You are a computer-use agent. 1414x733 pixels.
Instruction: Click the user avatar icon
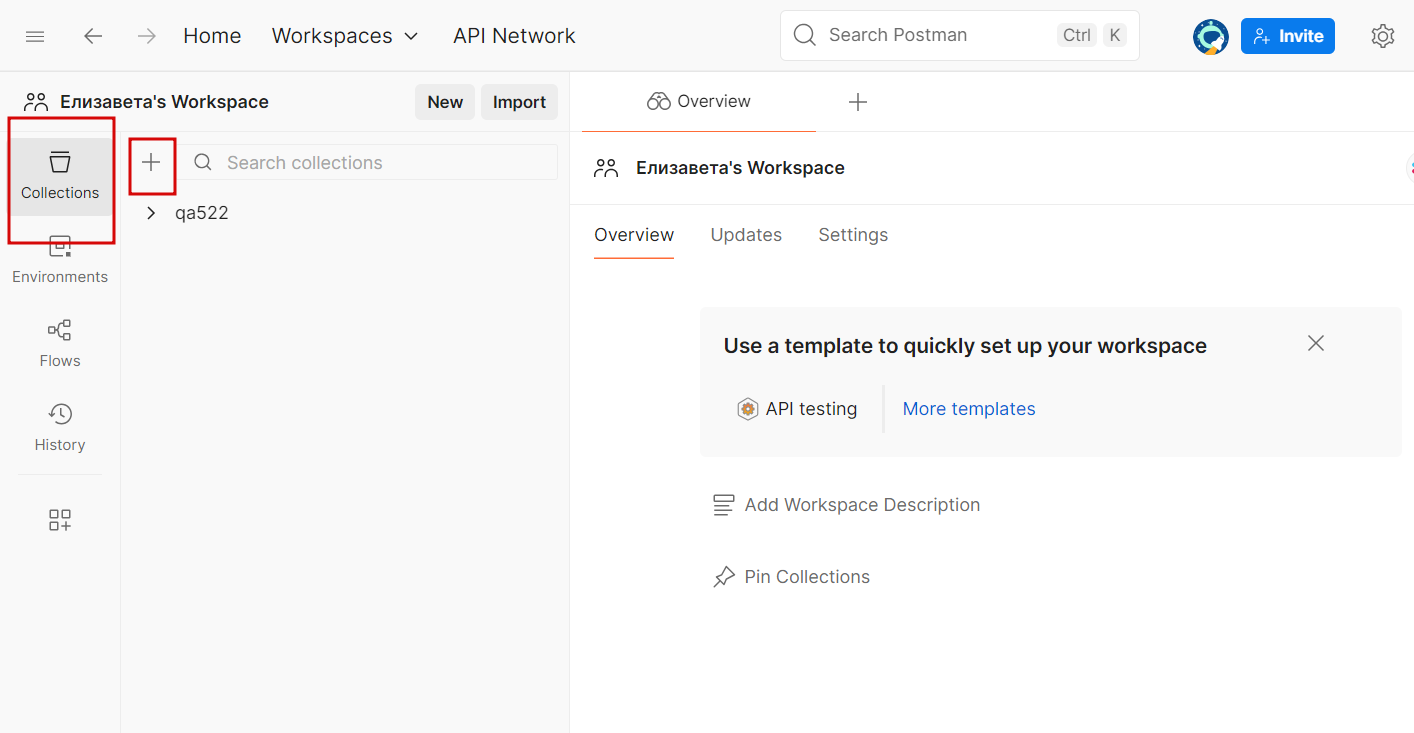coord(1210,36)
